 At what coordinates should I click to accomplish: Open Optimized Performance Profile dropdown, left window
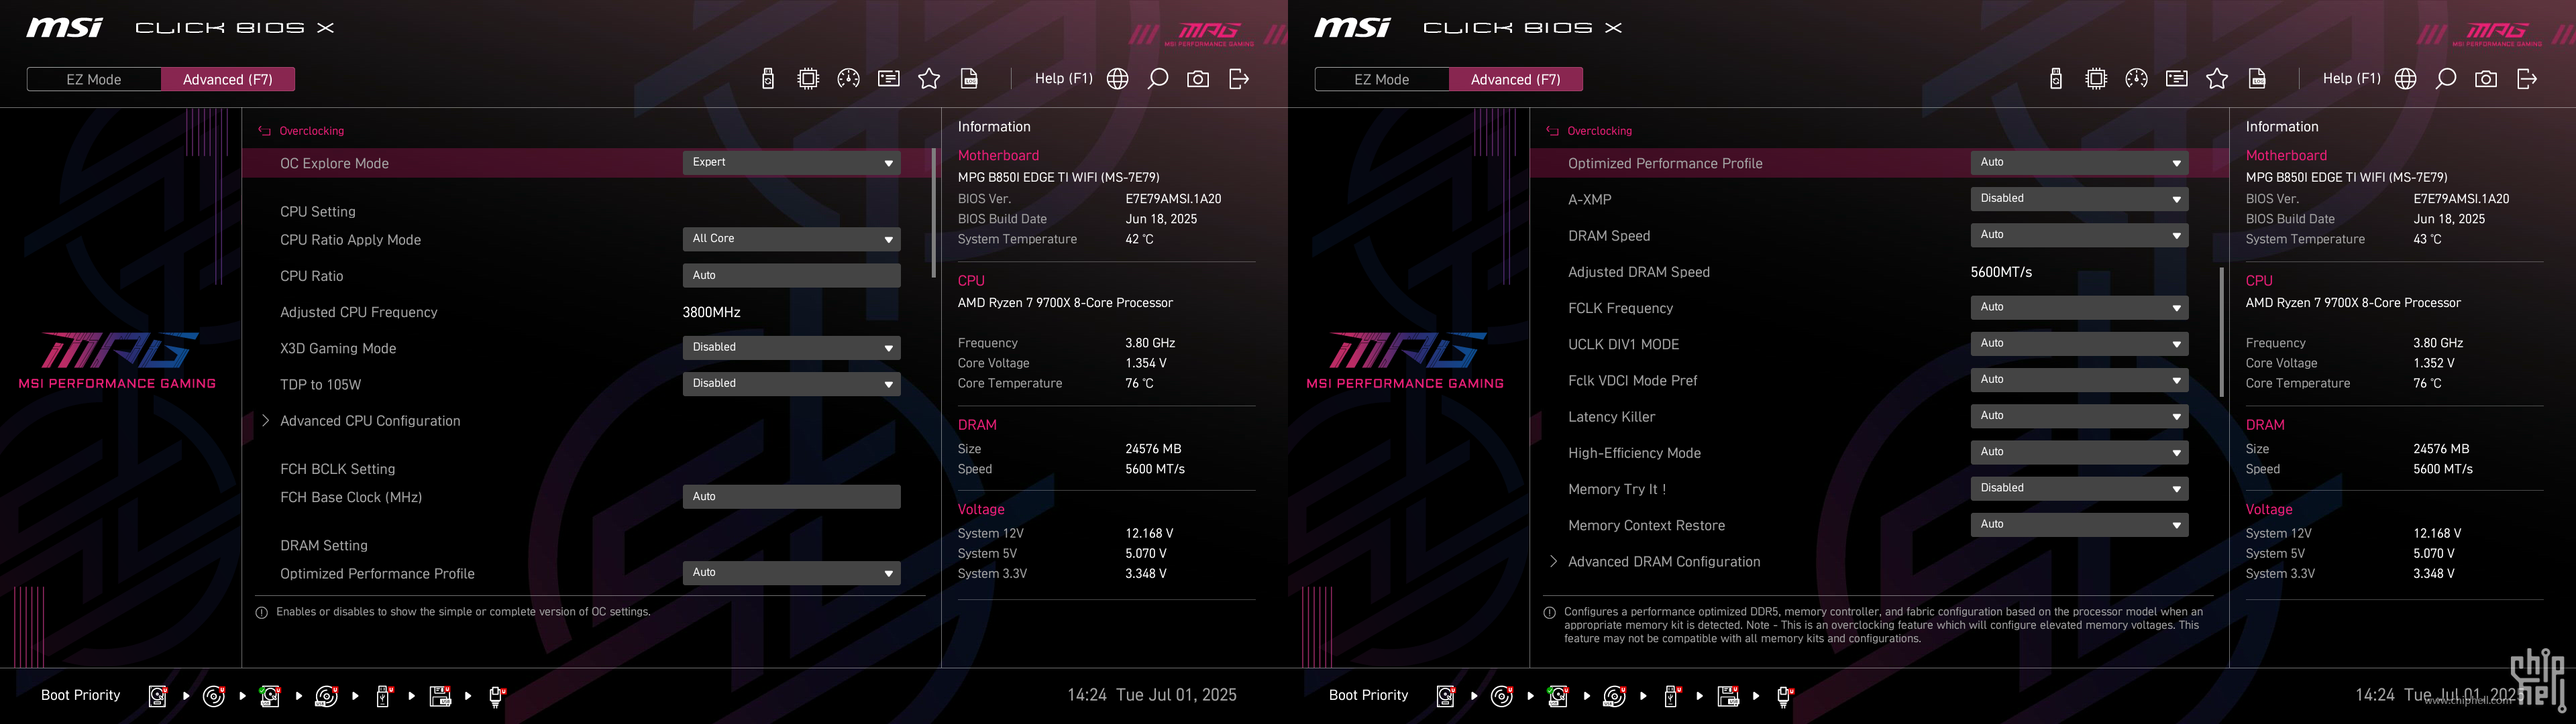pos(791,573)
